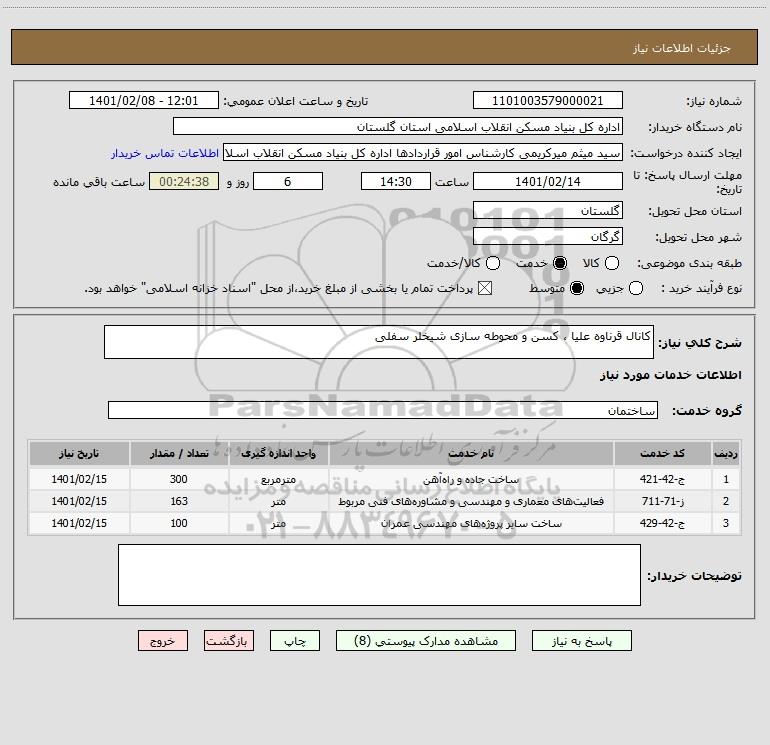Click the deadline time field 14:30
Viewport: 770px width, 745px height.
pyautogui.click(x=396, y=181)
